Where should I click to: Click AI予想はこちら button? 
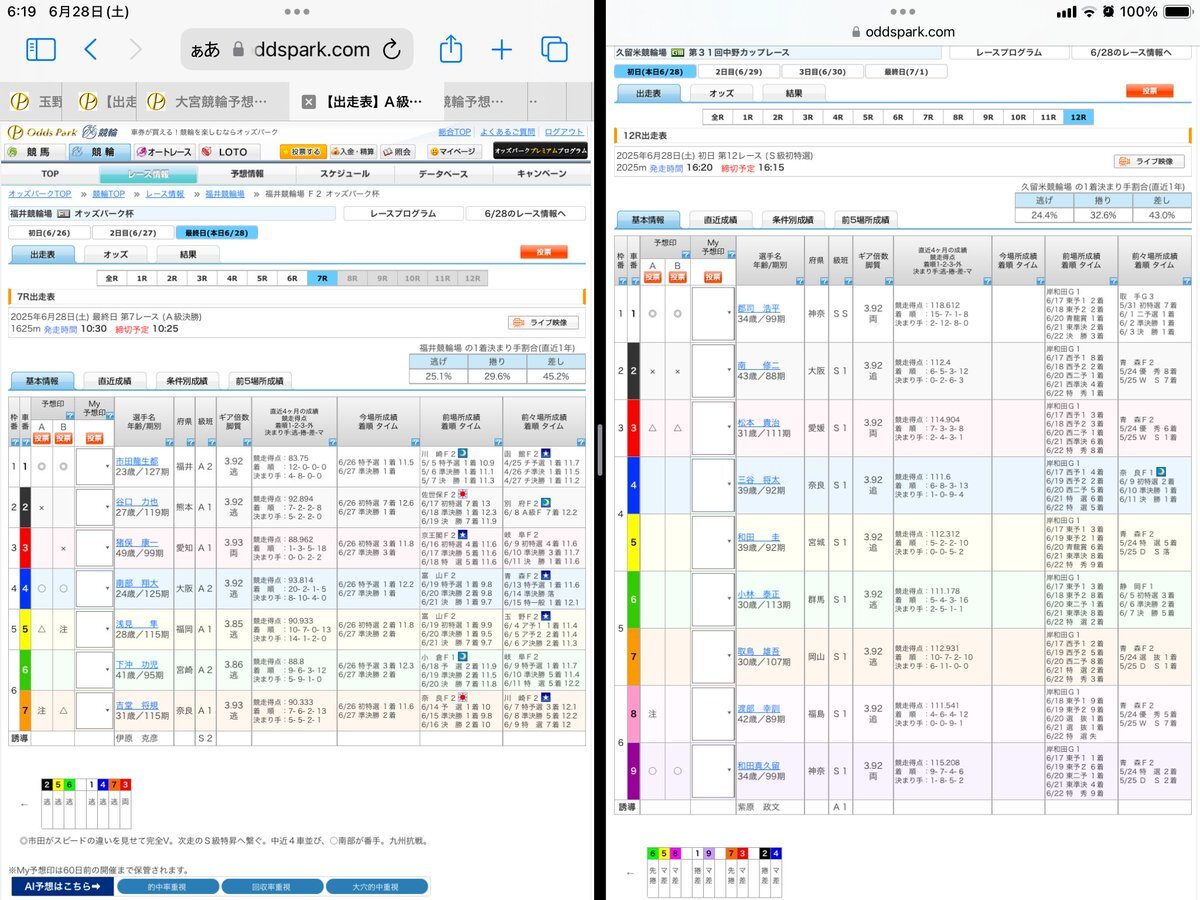pos(62,886)
